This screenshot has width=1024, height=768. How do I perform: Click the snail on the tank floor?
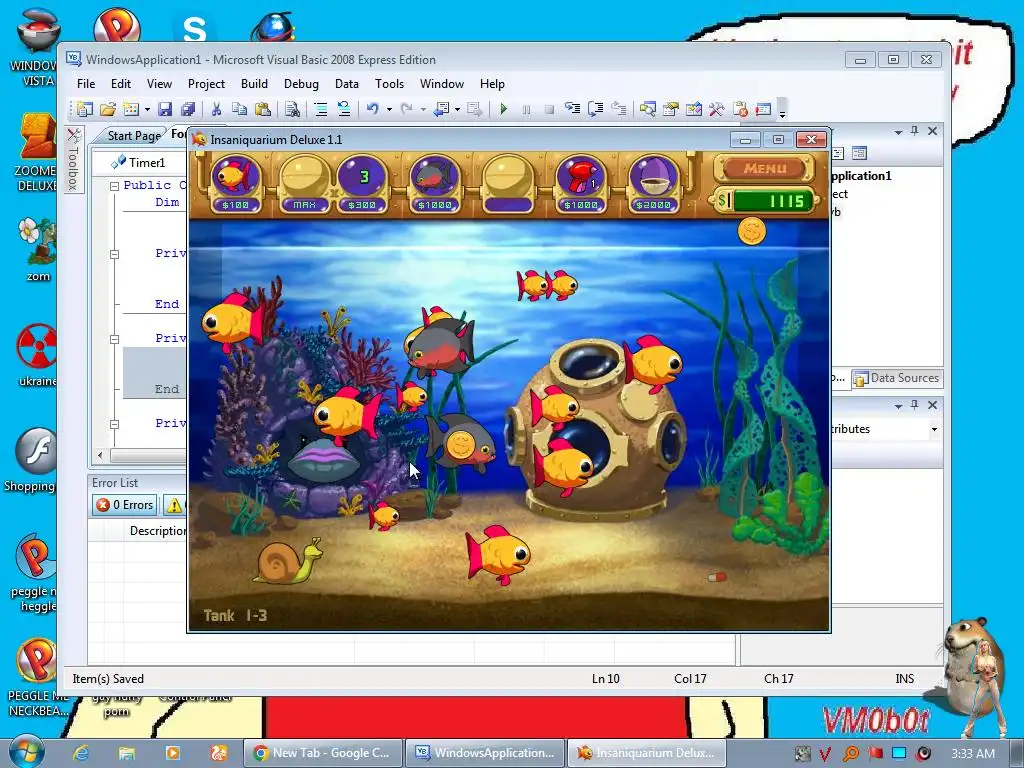point(287,560)
